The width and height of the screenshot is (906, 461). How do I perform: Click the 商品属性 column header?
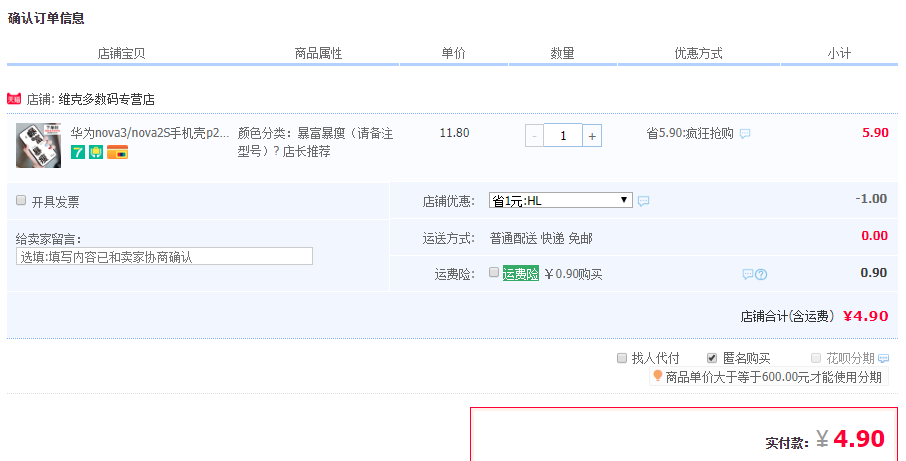318,54
